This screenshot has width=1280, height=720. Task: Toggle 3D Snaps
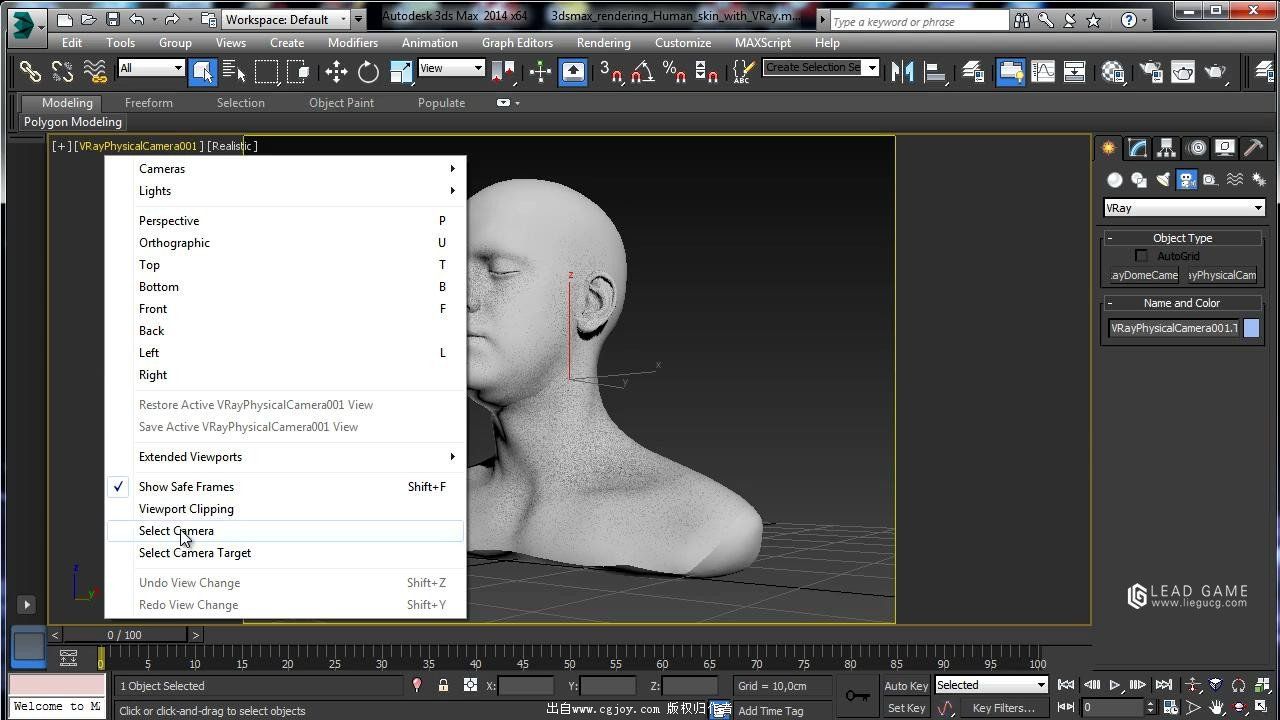tap(610, 71)
